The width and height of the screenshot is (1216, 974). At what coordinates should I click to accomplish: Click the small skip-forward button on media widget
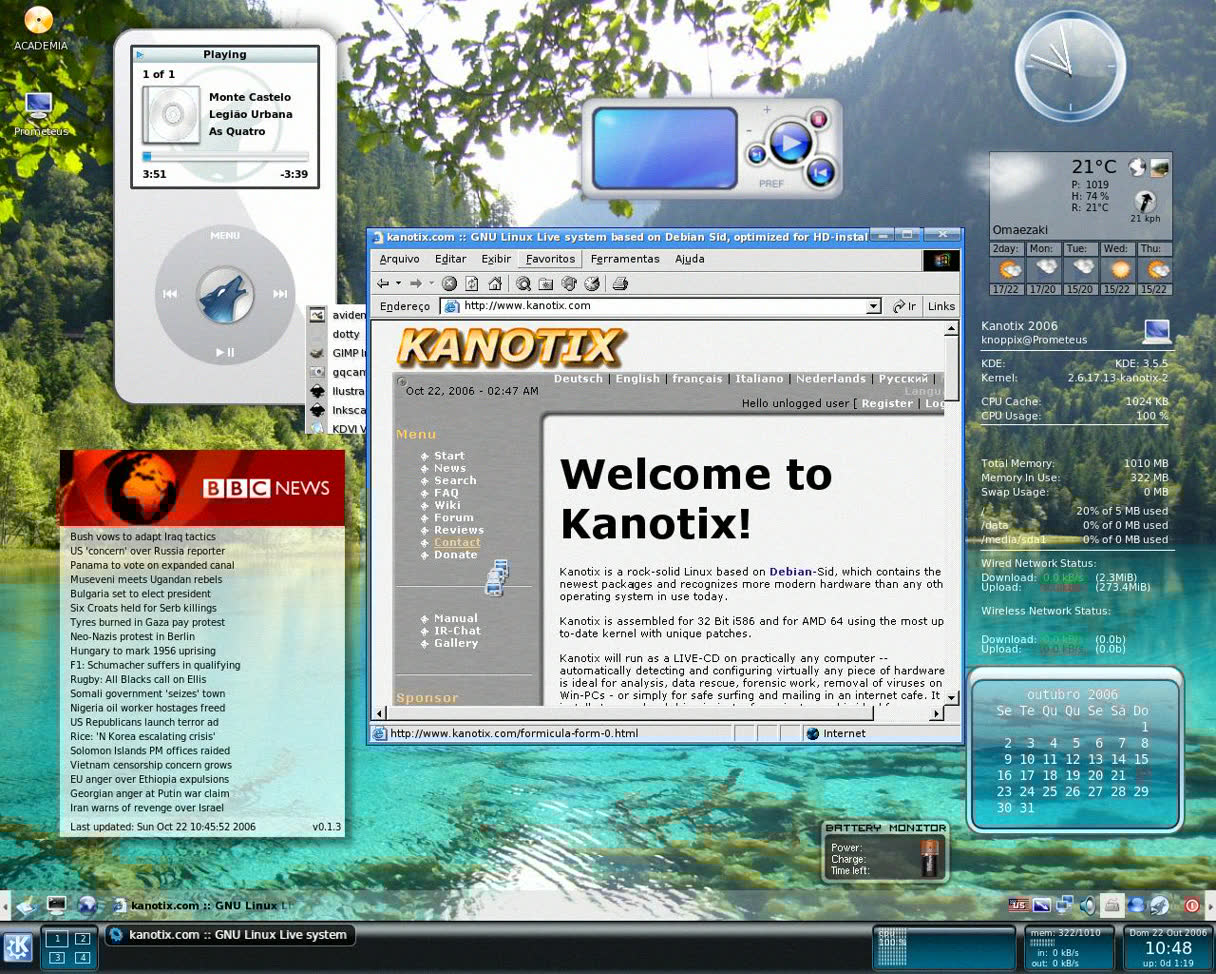click(x=757, y=154)
